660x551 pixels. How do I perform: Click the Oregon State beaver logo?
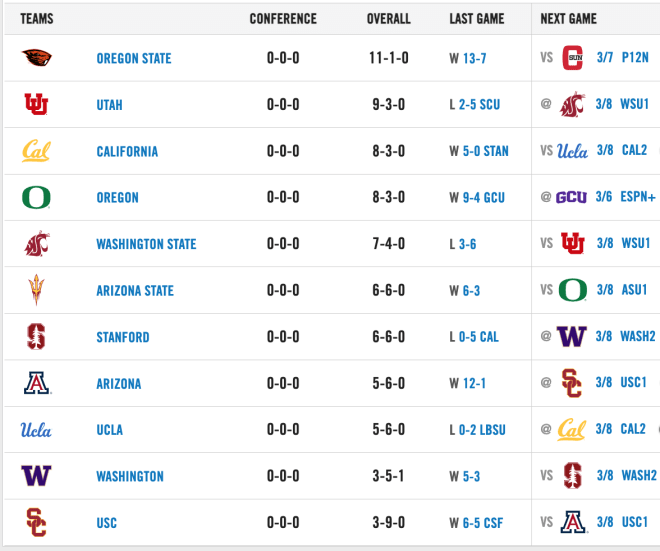tap(37, 58)
